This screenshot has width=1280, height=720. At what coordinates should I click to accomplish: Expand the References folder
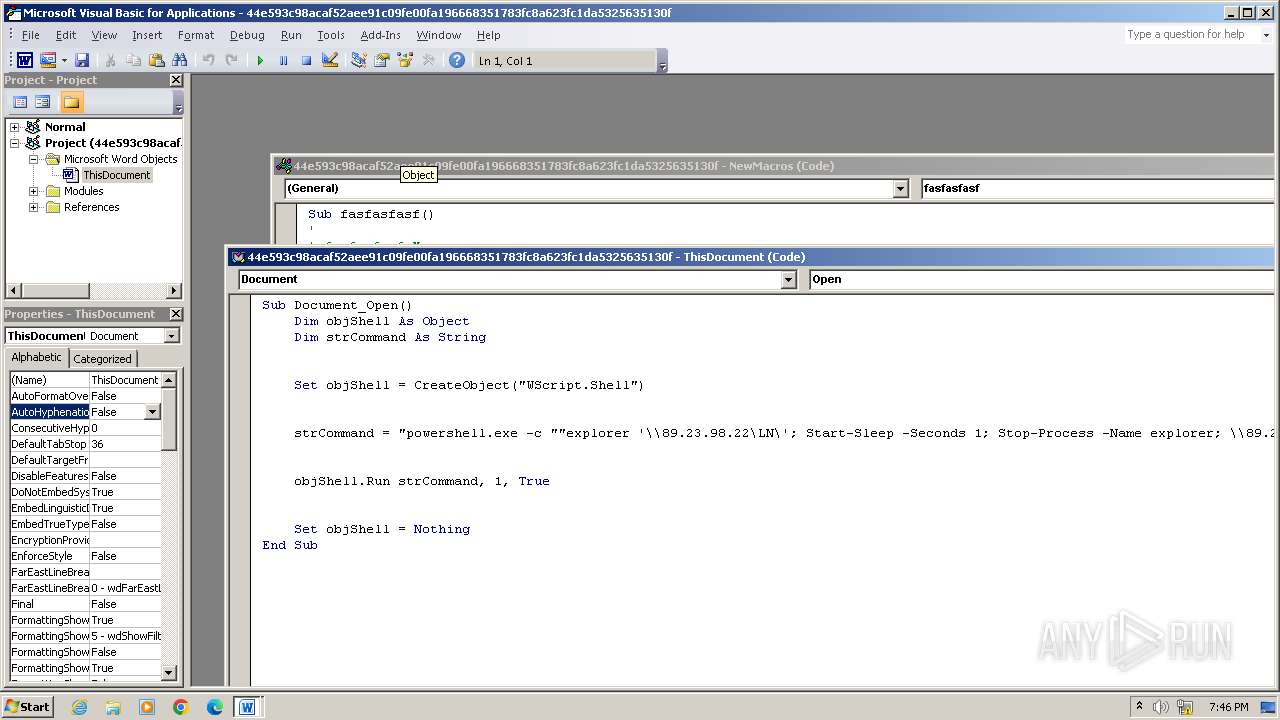[x=34, y=207]
